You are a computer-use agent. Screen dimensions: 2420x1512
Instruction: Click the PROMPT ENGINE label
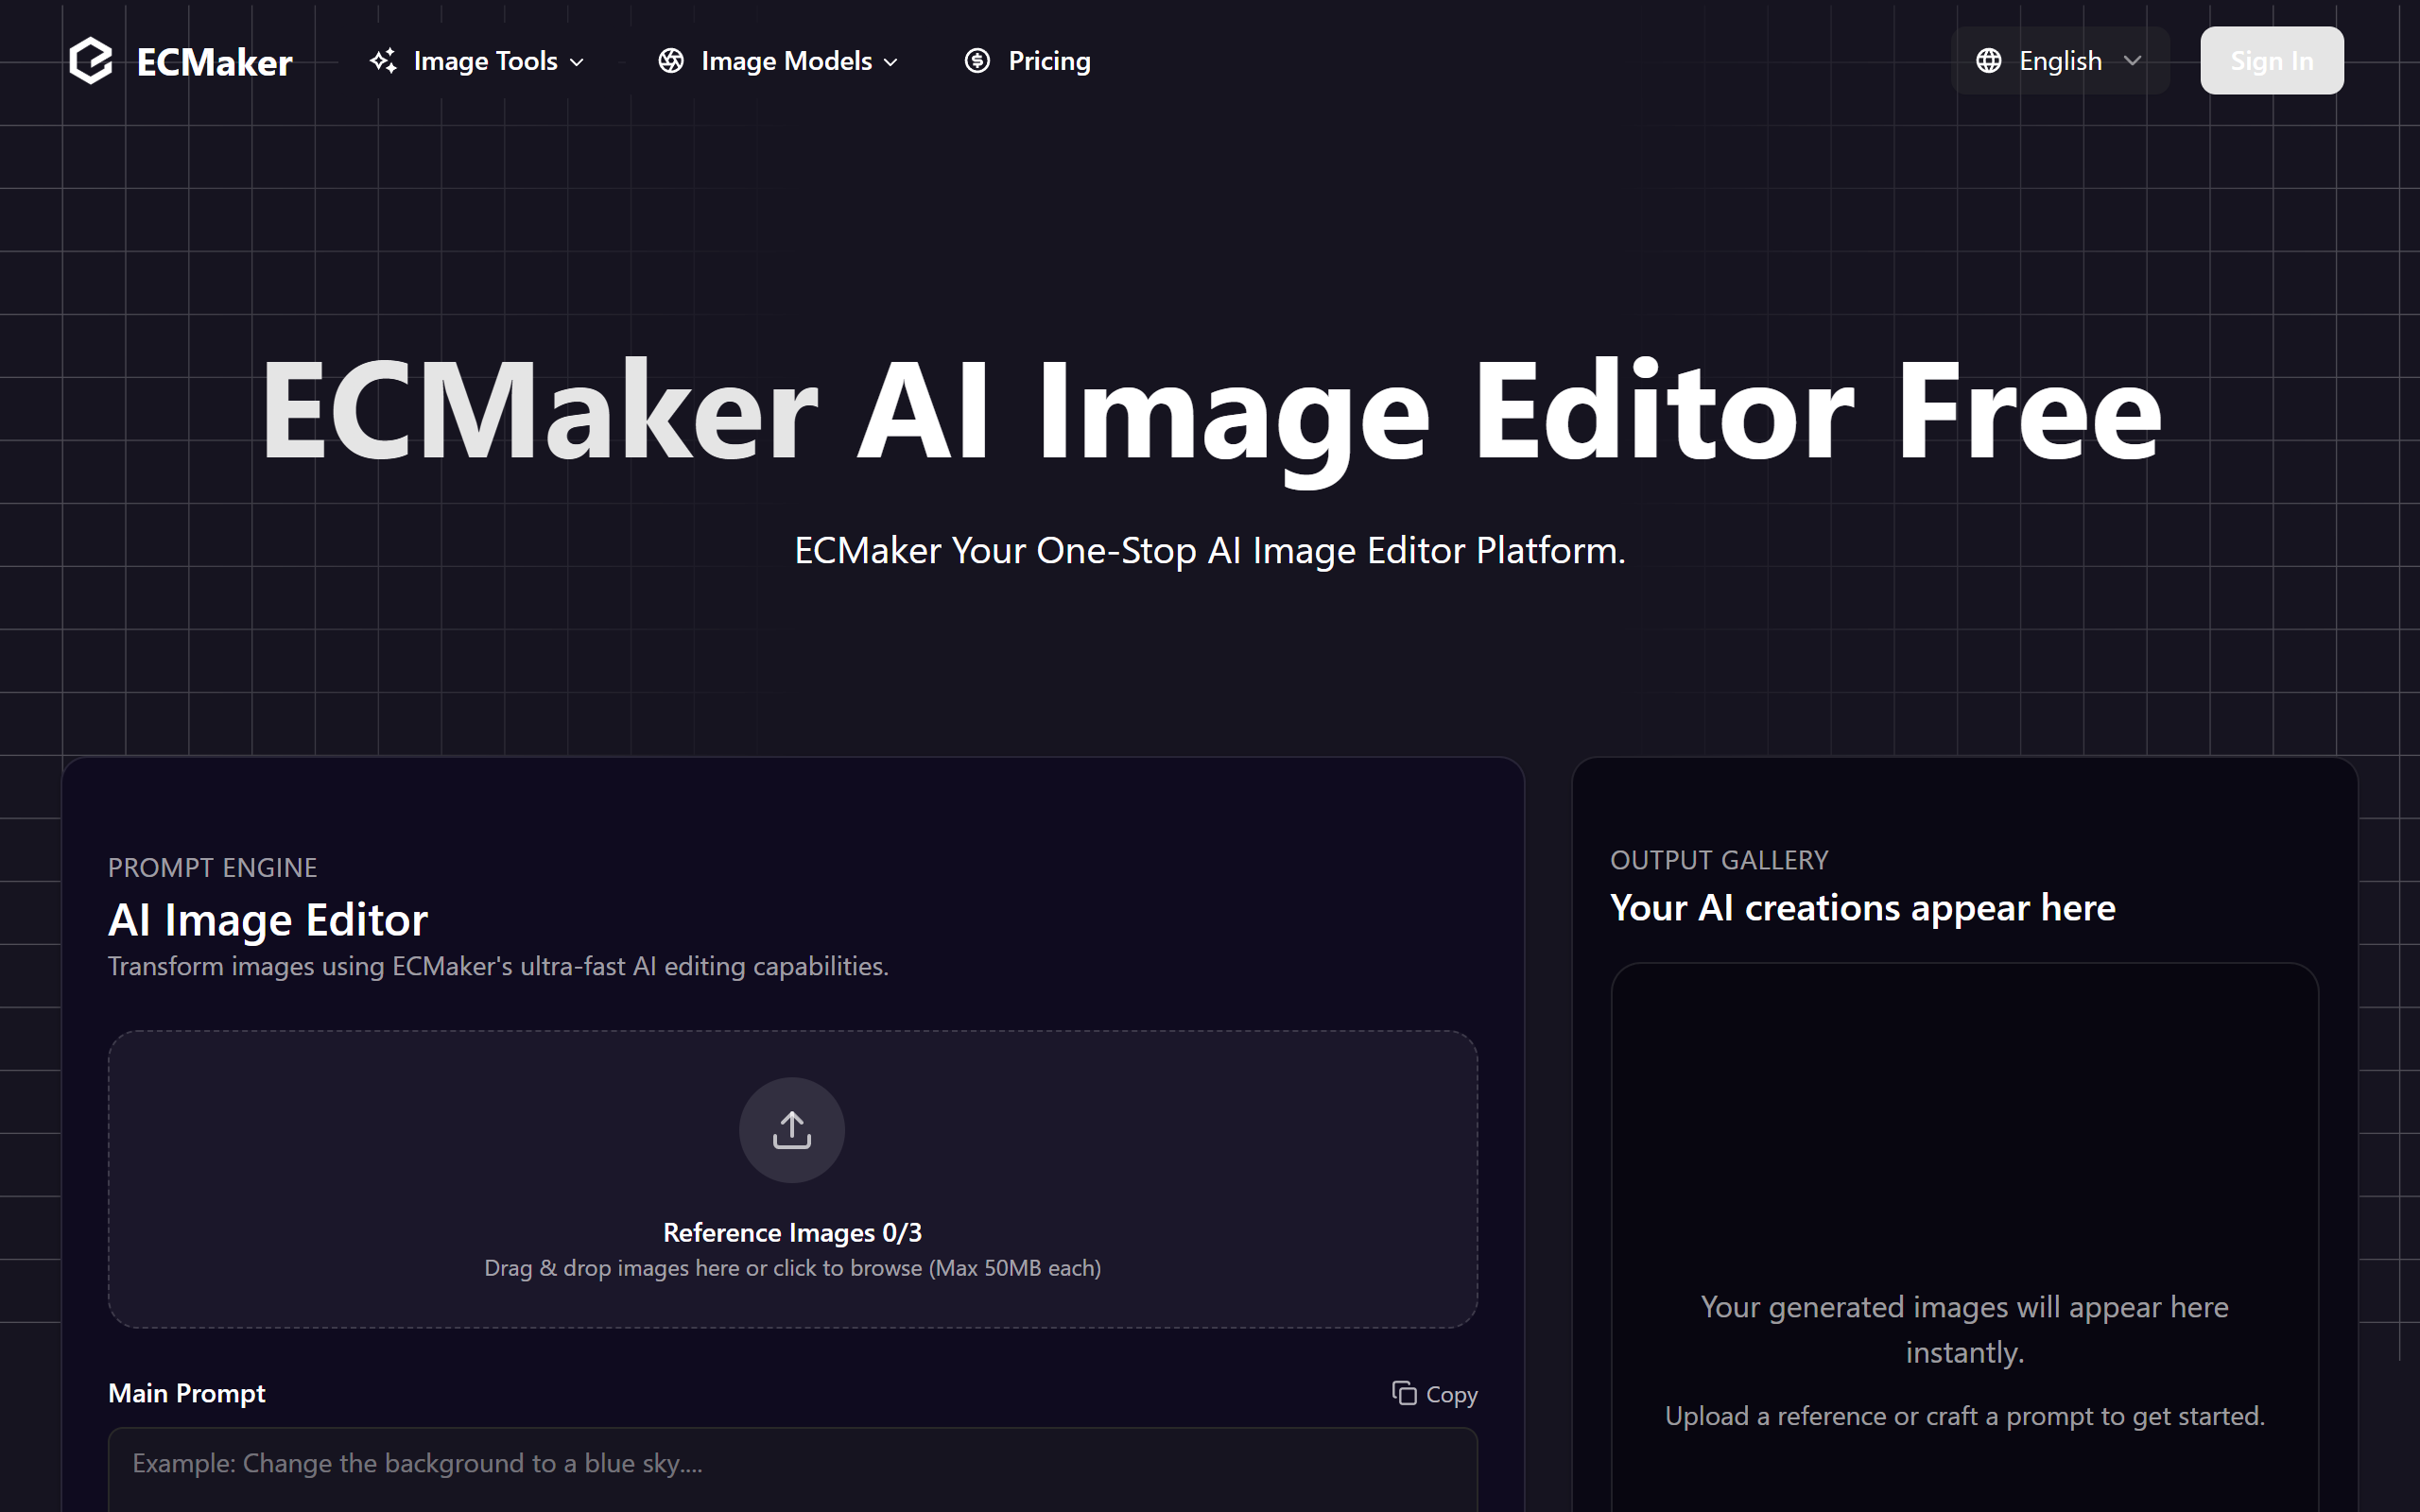(213, 867)
